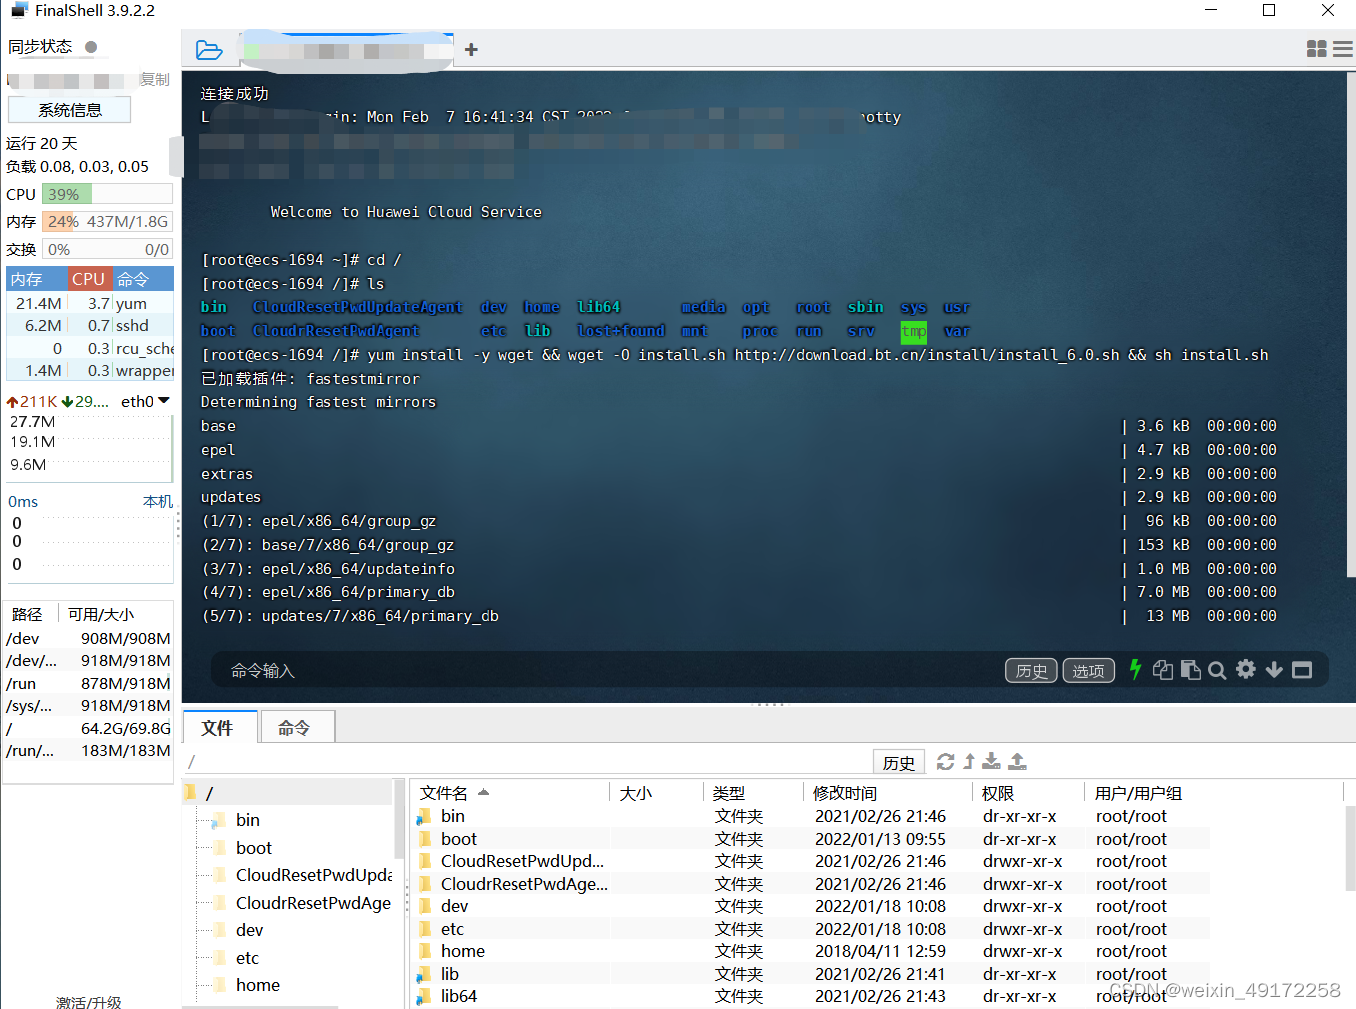Switch to 文件 tab

220,727
